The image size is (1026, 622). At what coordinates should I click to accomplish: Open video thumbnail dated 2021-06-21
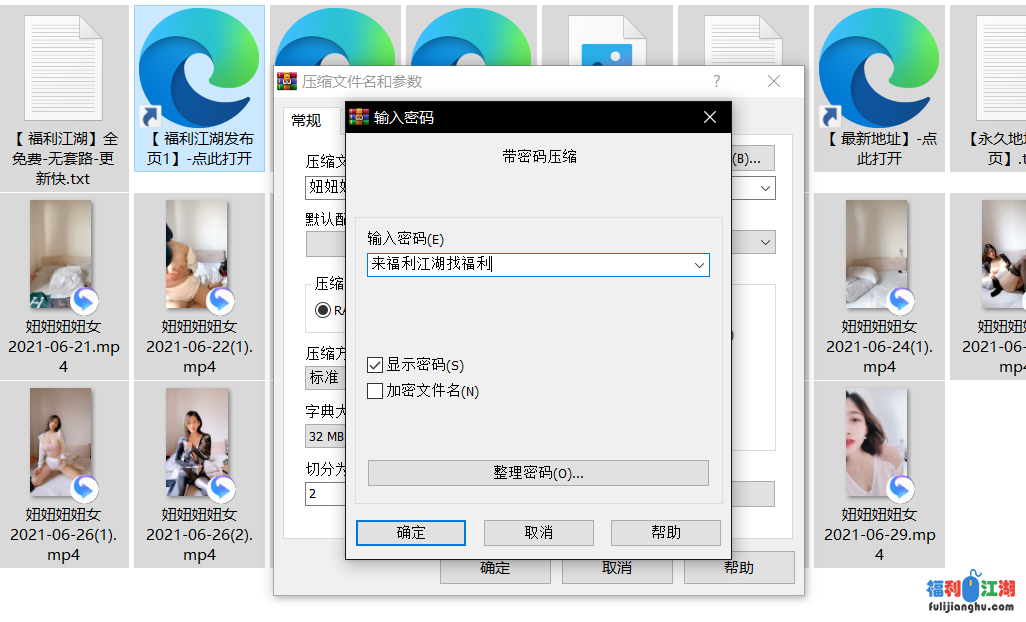63,255
